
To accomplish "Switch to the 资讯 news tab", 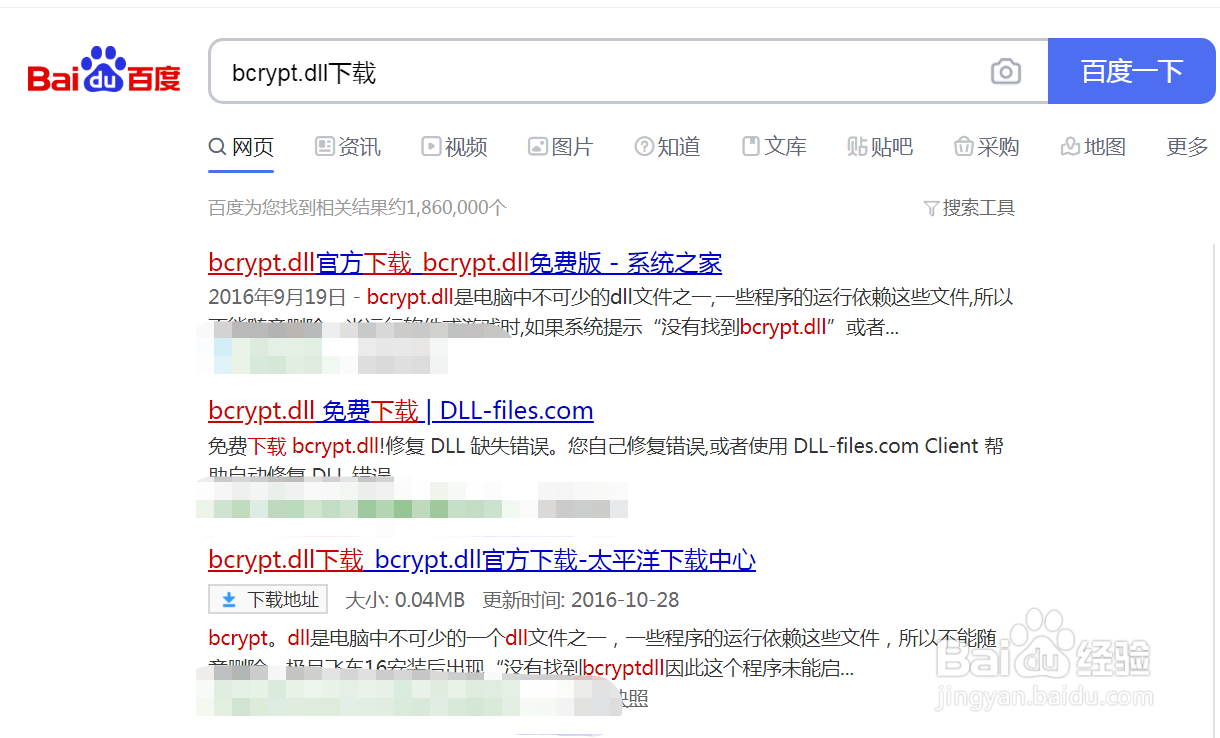I will click(x=348, y=146).
